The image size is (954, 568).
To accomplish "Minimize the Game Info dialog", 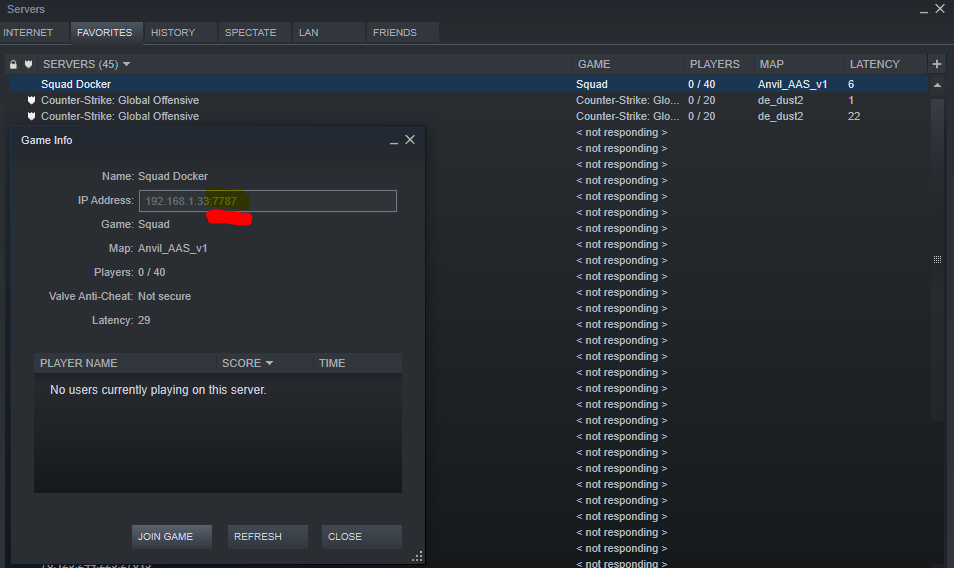I will pyautogui.click(x=394, y=141).
